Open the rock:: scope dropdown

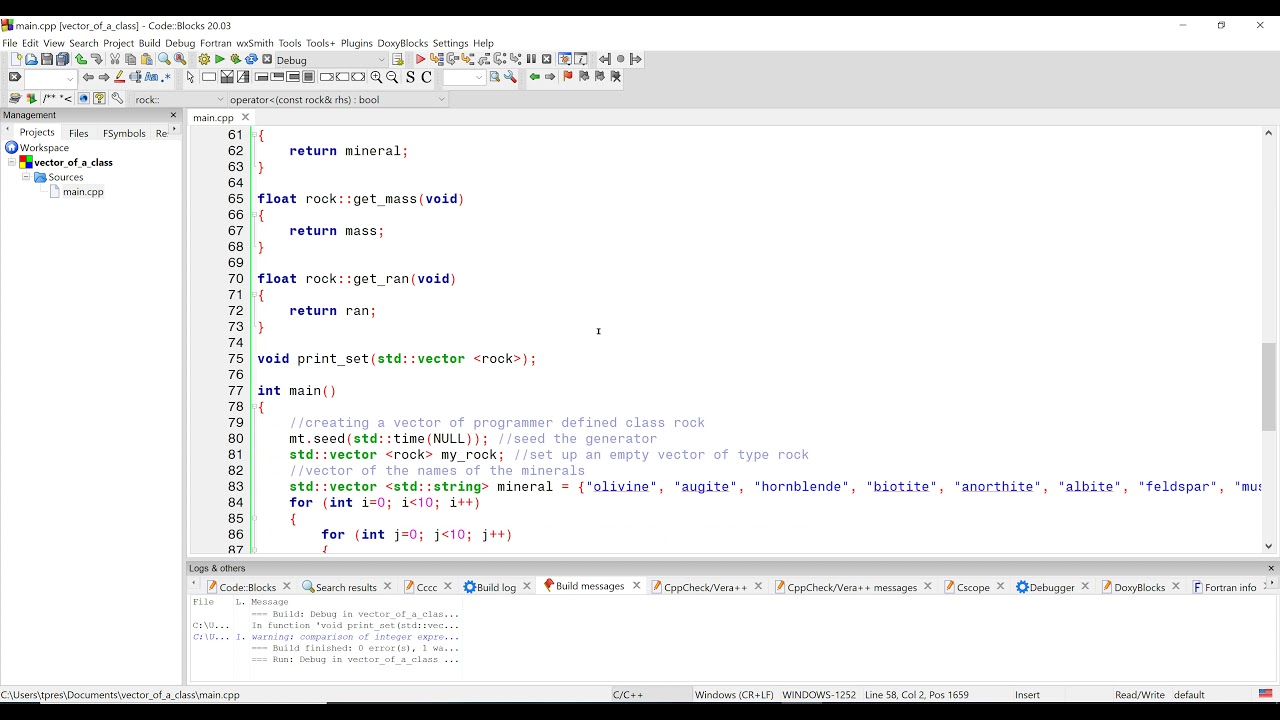tap(220, 99)
